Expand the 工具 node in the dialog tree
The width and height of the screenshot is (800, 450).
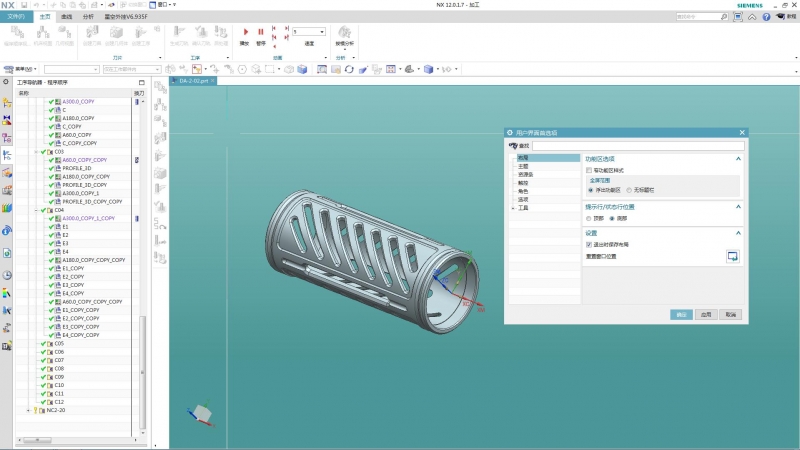coord(513,208)
